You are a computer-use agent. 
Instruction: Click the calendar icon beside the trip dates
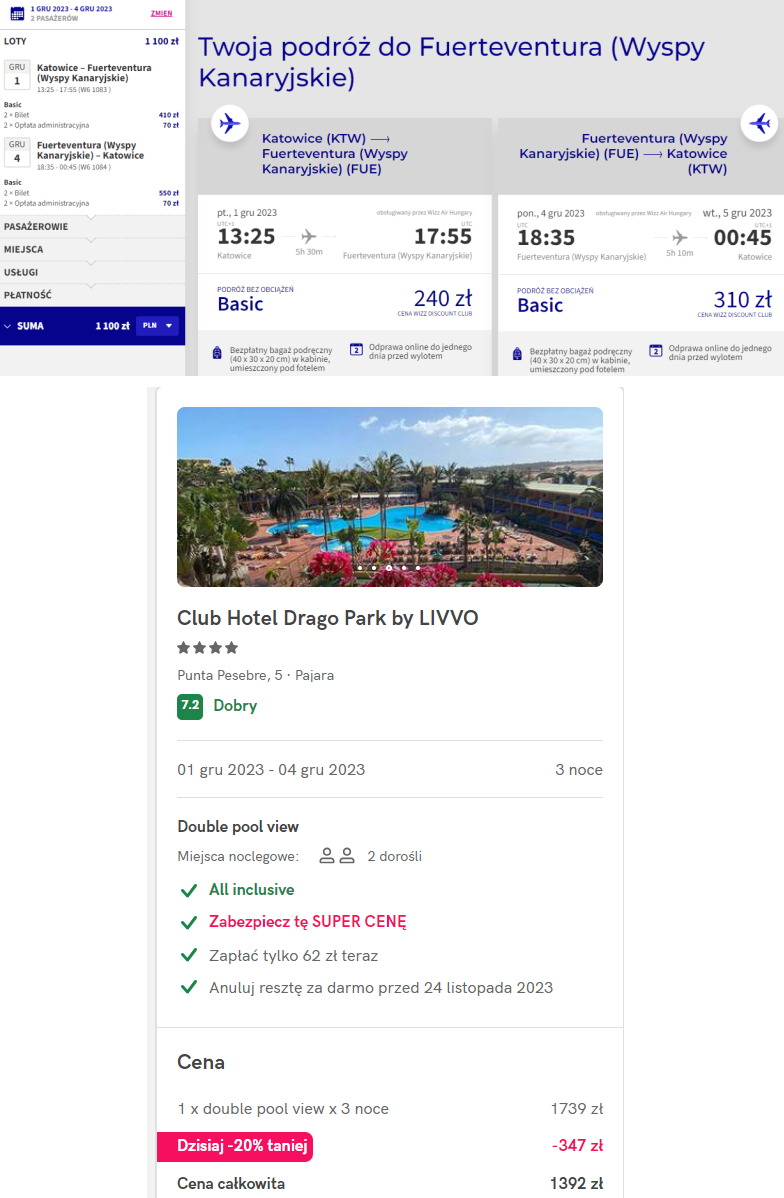[x=17, y=13]
